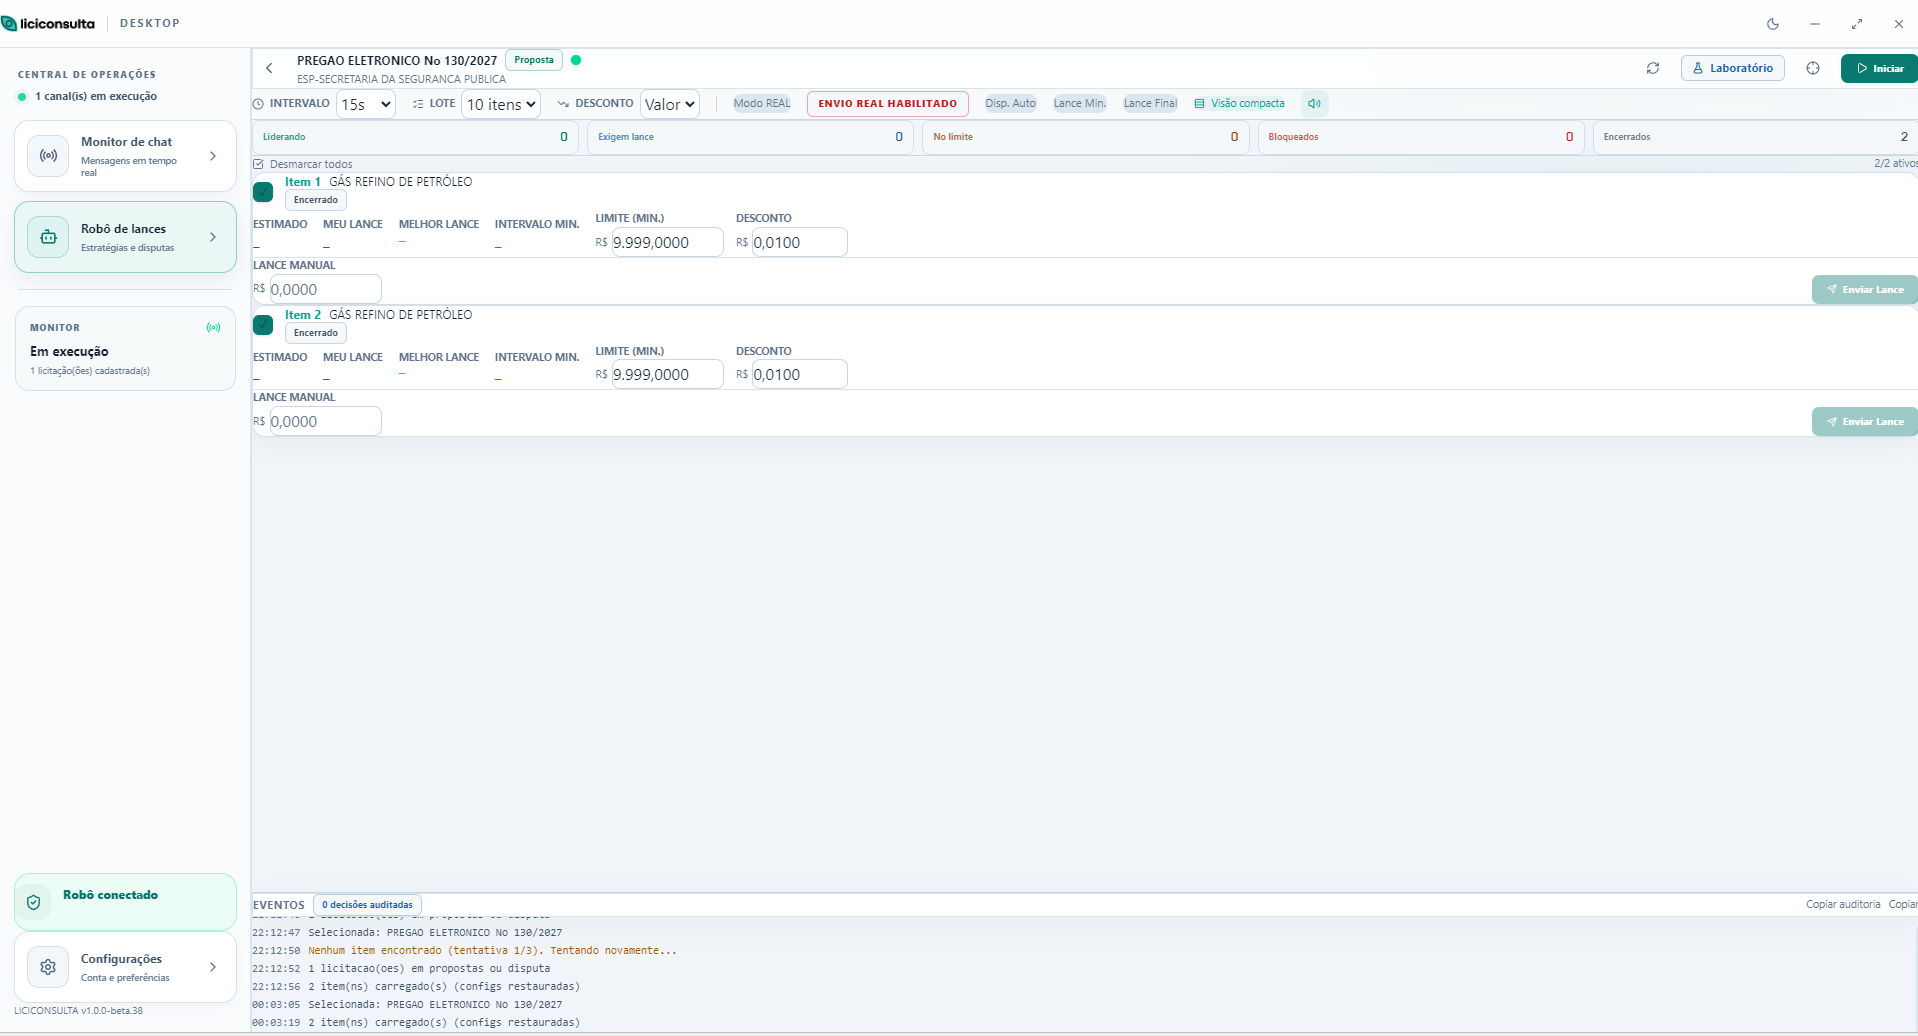Click the Liciconsulta logo icon
The image size is (1918, 1036).
tap(9, 23)
